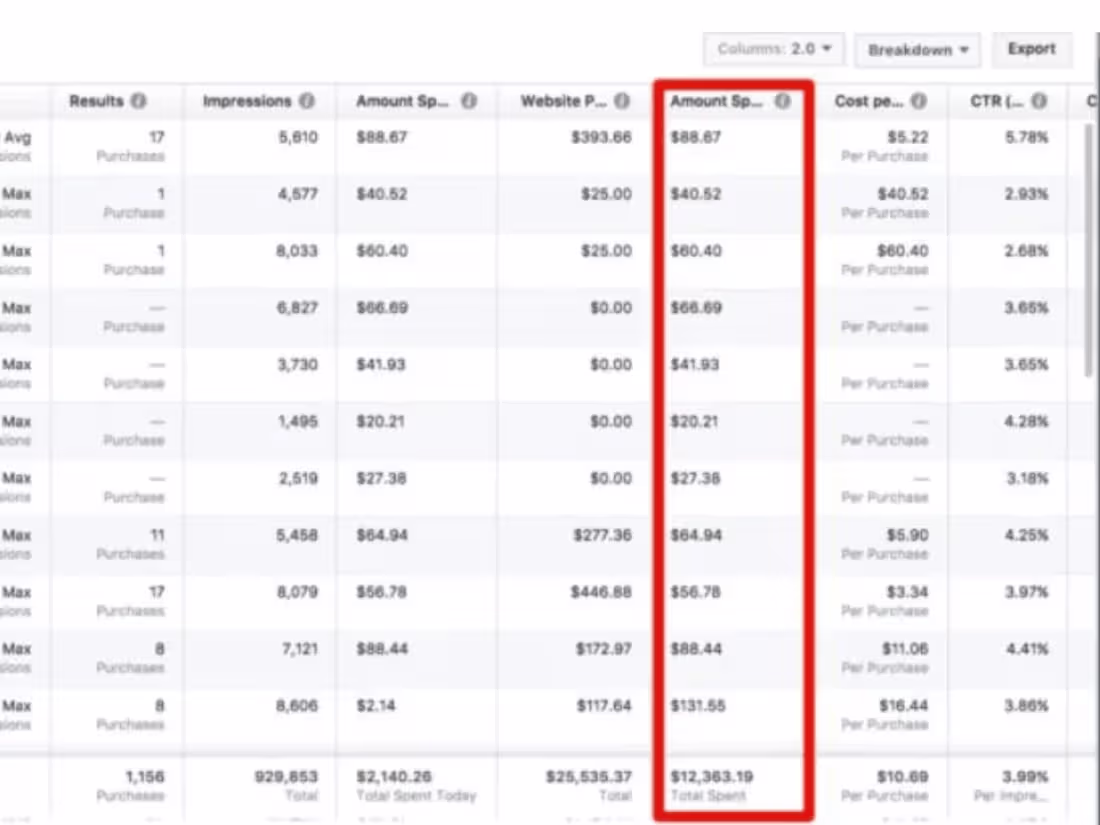
Task: Click the Website Purchases info icon
Action: pyautogui.click(x=623, y=100)
